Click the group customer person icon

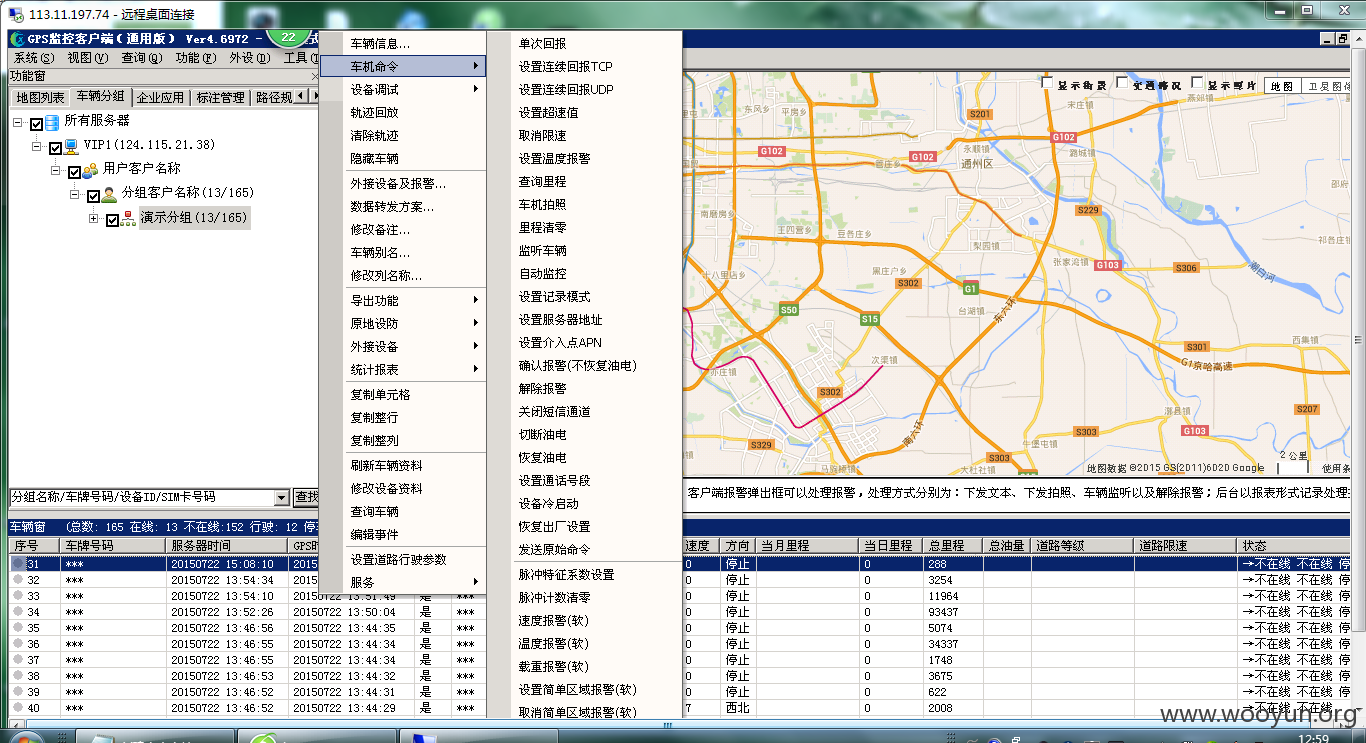point(109,194)
